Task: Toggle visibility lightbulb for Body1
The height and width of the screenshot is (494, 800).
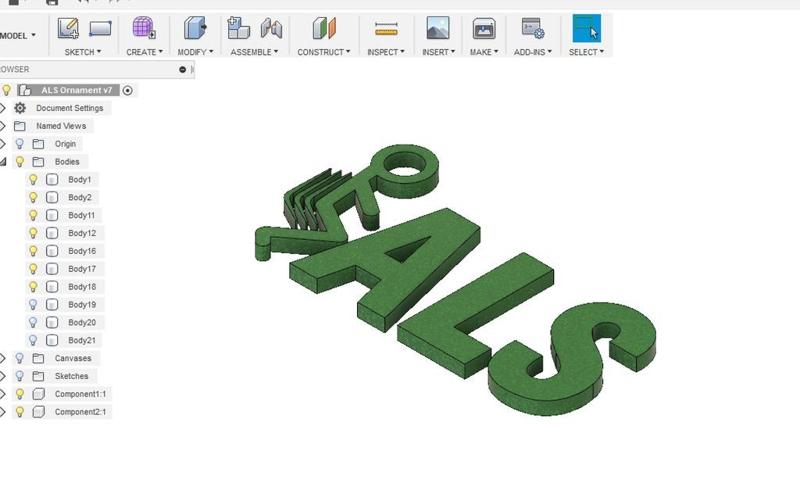Action: pos(33,179)
